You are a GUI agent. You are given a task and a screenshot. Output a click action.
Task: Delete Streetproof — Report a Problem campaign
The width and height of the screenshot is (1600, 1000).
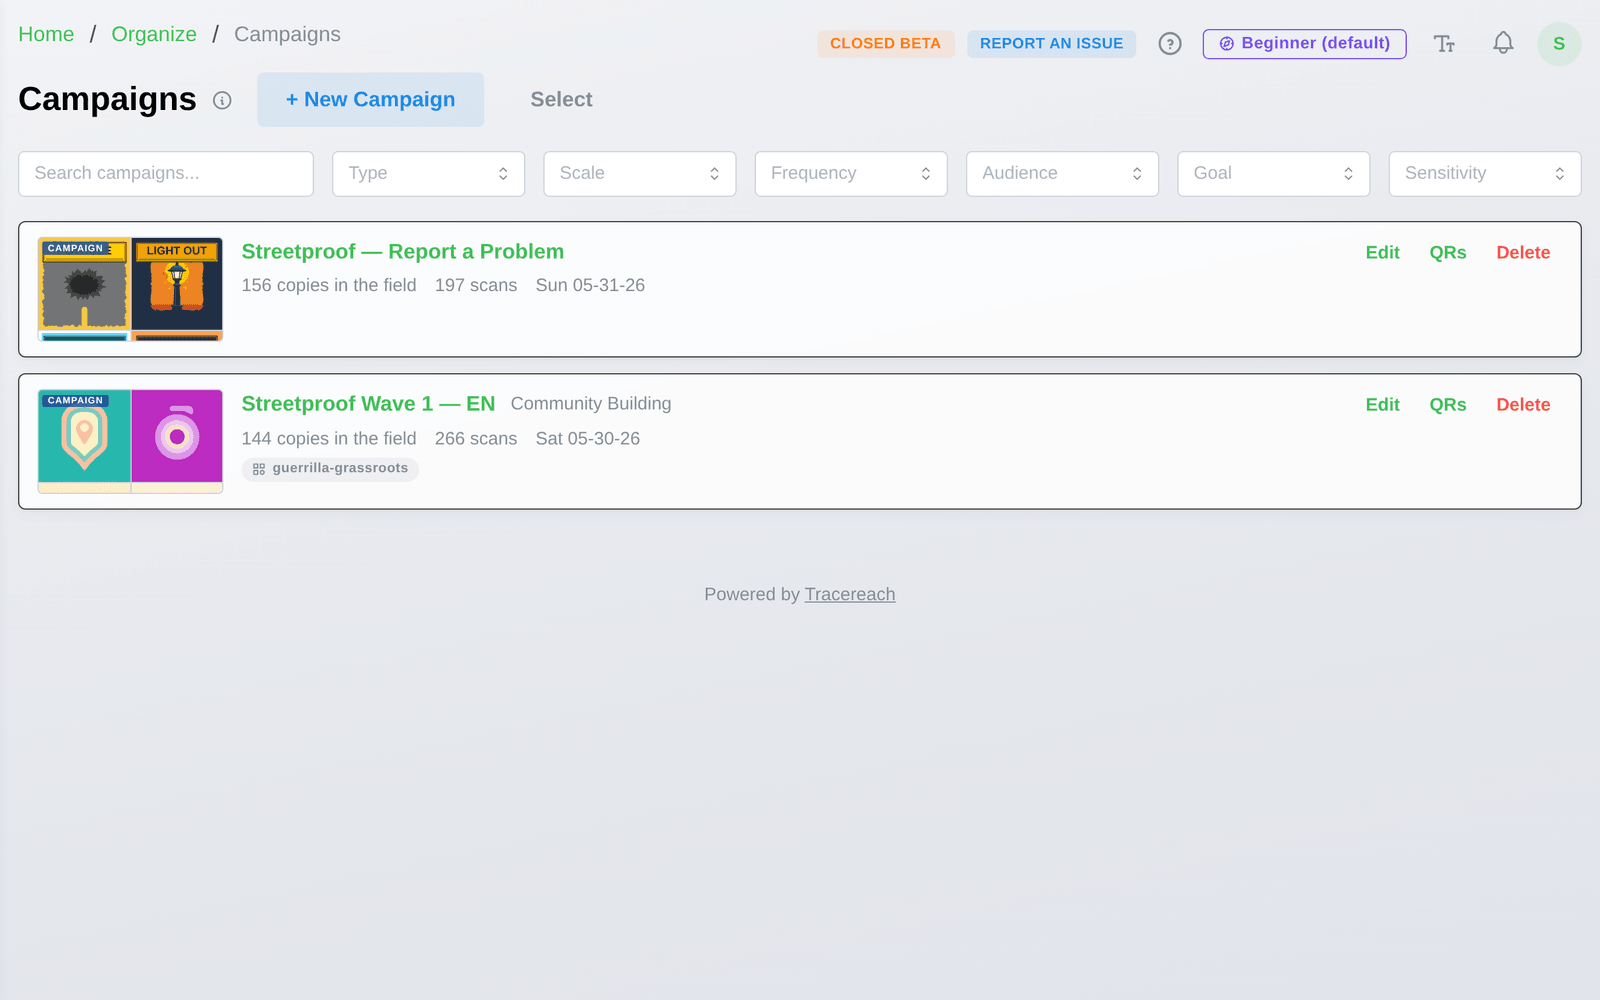(1523, 253)
